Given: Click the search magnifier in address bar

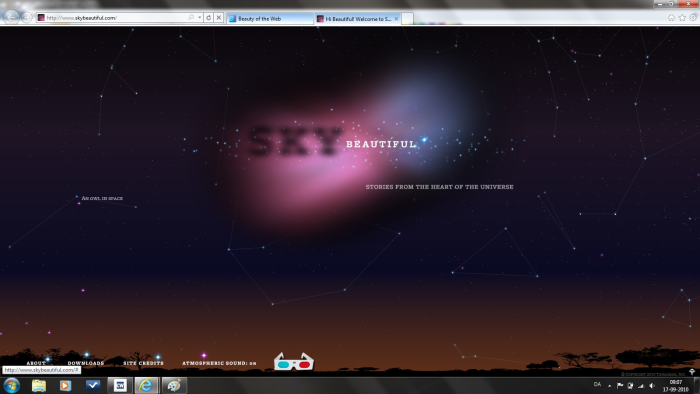Looking at the screenshot, I should click(x=191, y=18).
